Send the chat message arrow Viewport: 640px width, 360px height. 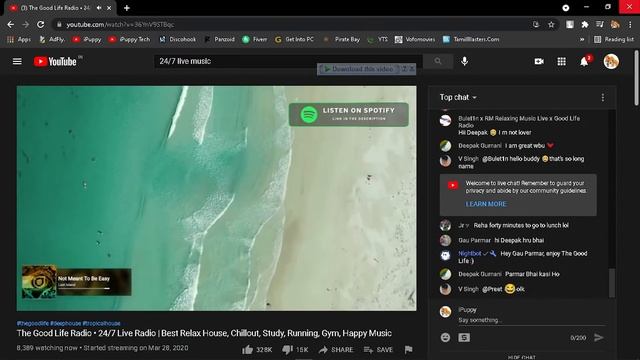pos(599,338)
